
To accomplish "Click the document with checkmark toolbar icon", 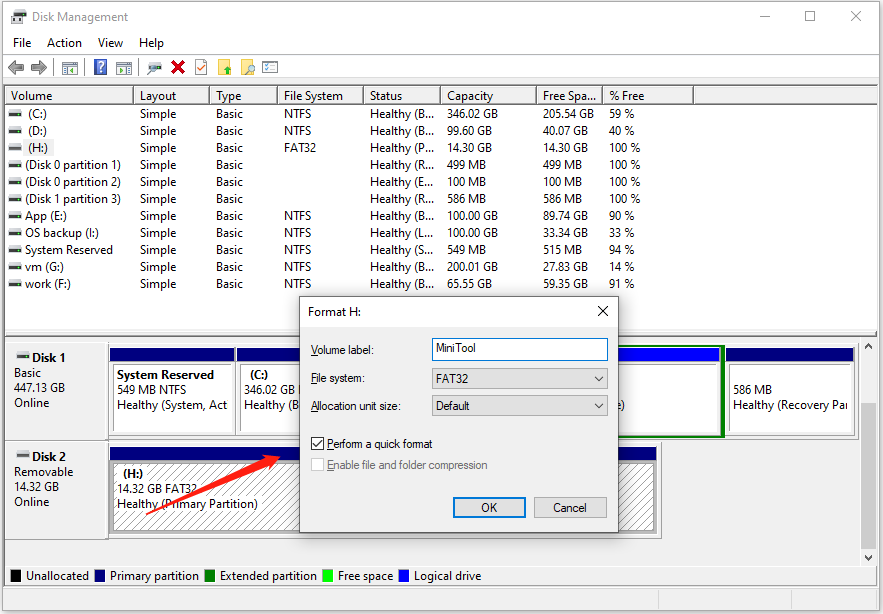I will coord(201,67).
